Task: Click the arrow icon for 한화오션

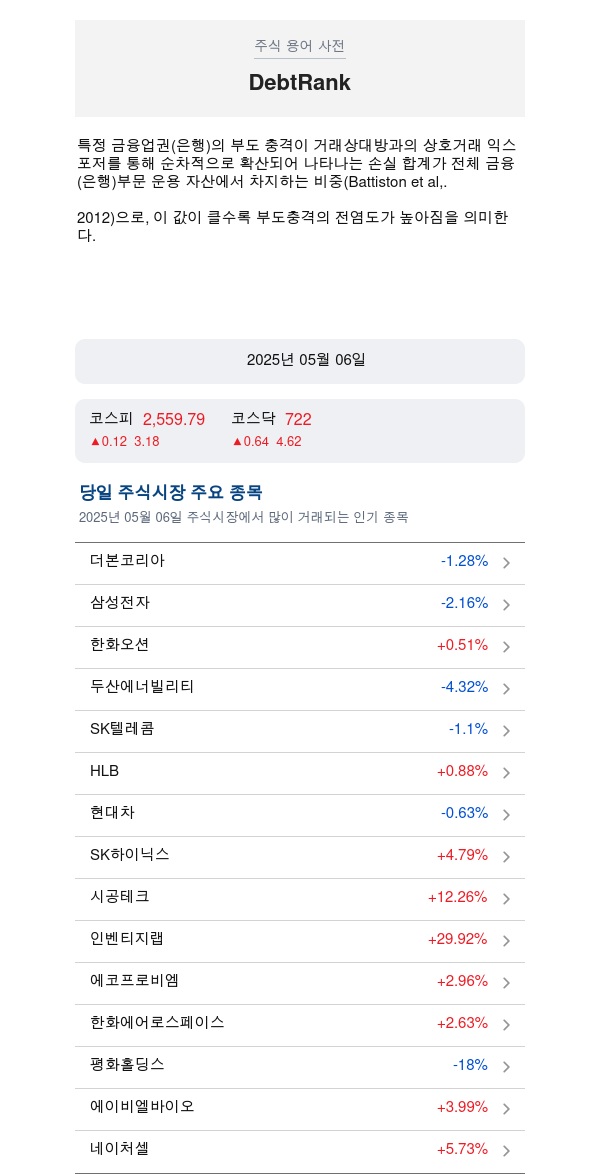Action: (x=506, y=647)
